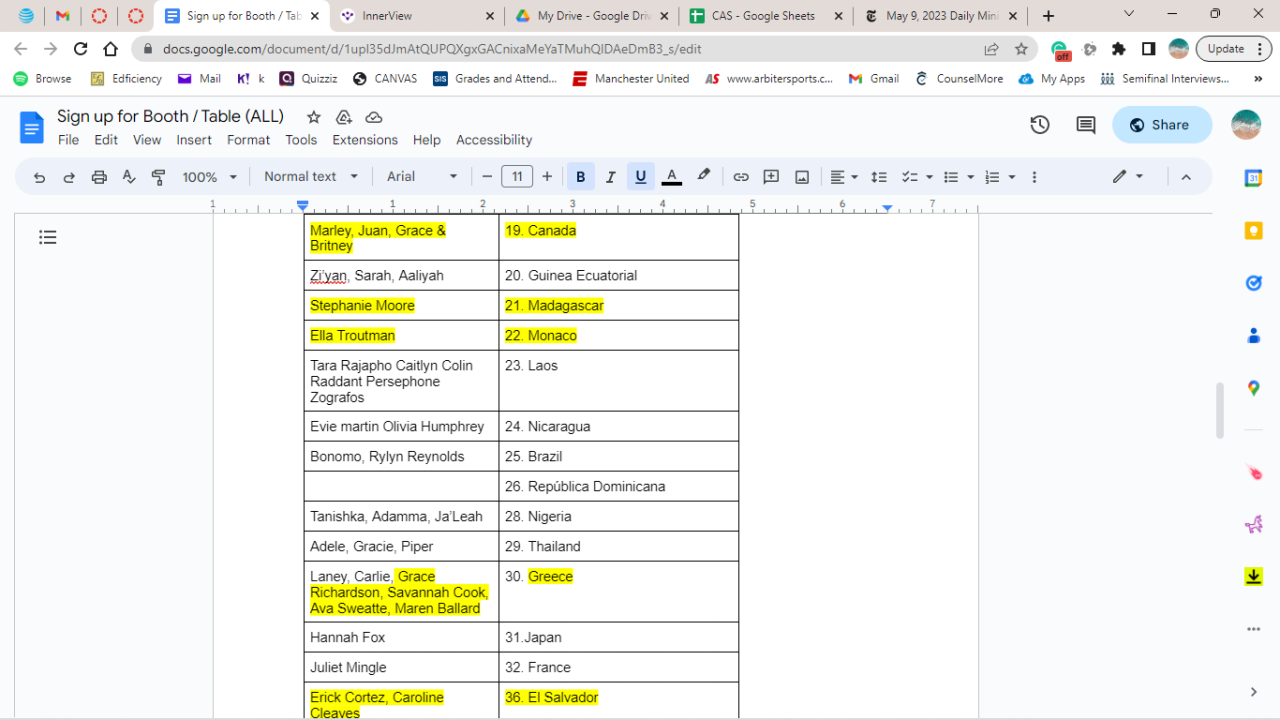
Task: Open Quizziz bookmark
Action: tap(308, 78)
